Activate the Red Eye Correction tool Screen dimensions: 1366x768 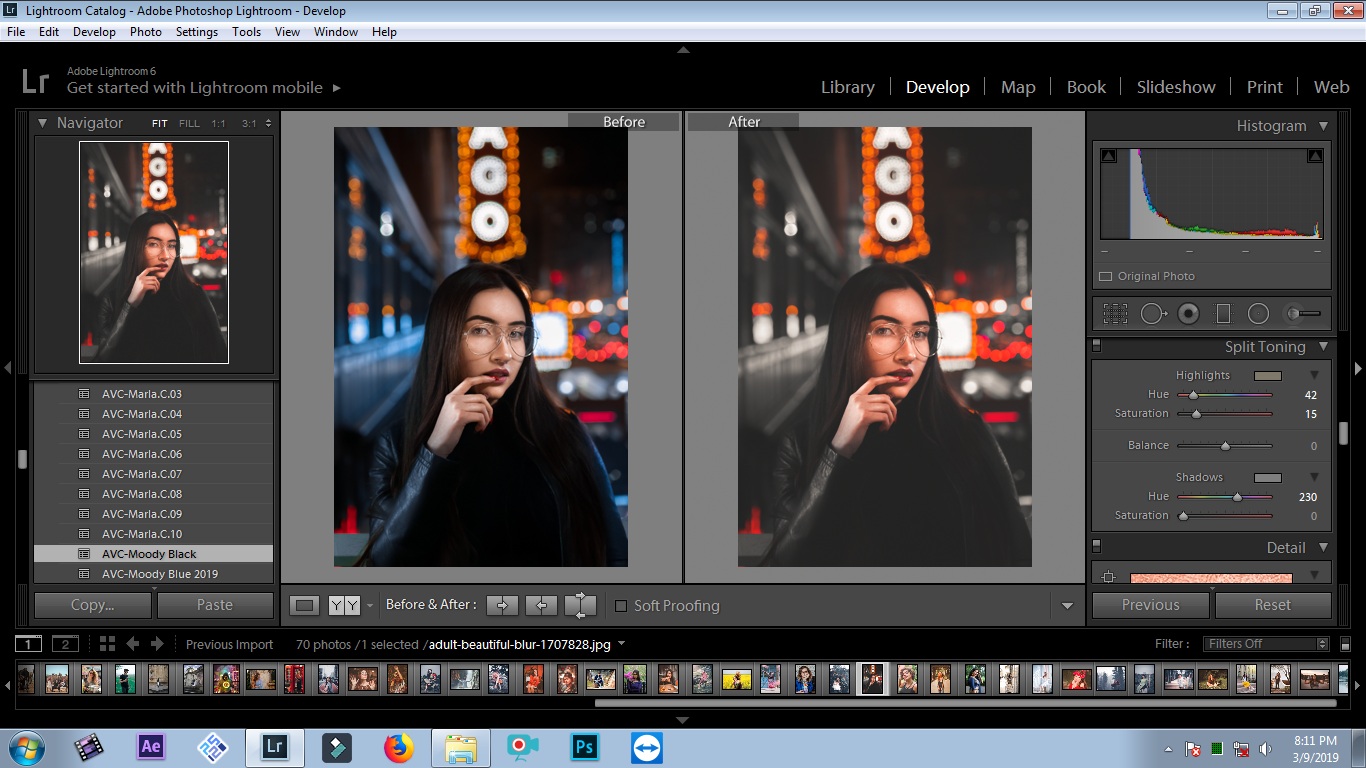click(x=1188, y=314)
